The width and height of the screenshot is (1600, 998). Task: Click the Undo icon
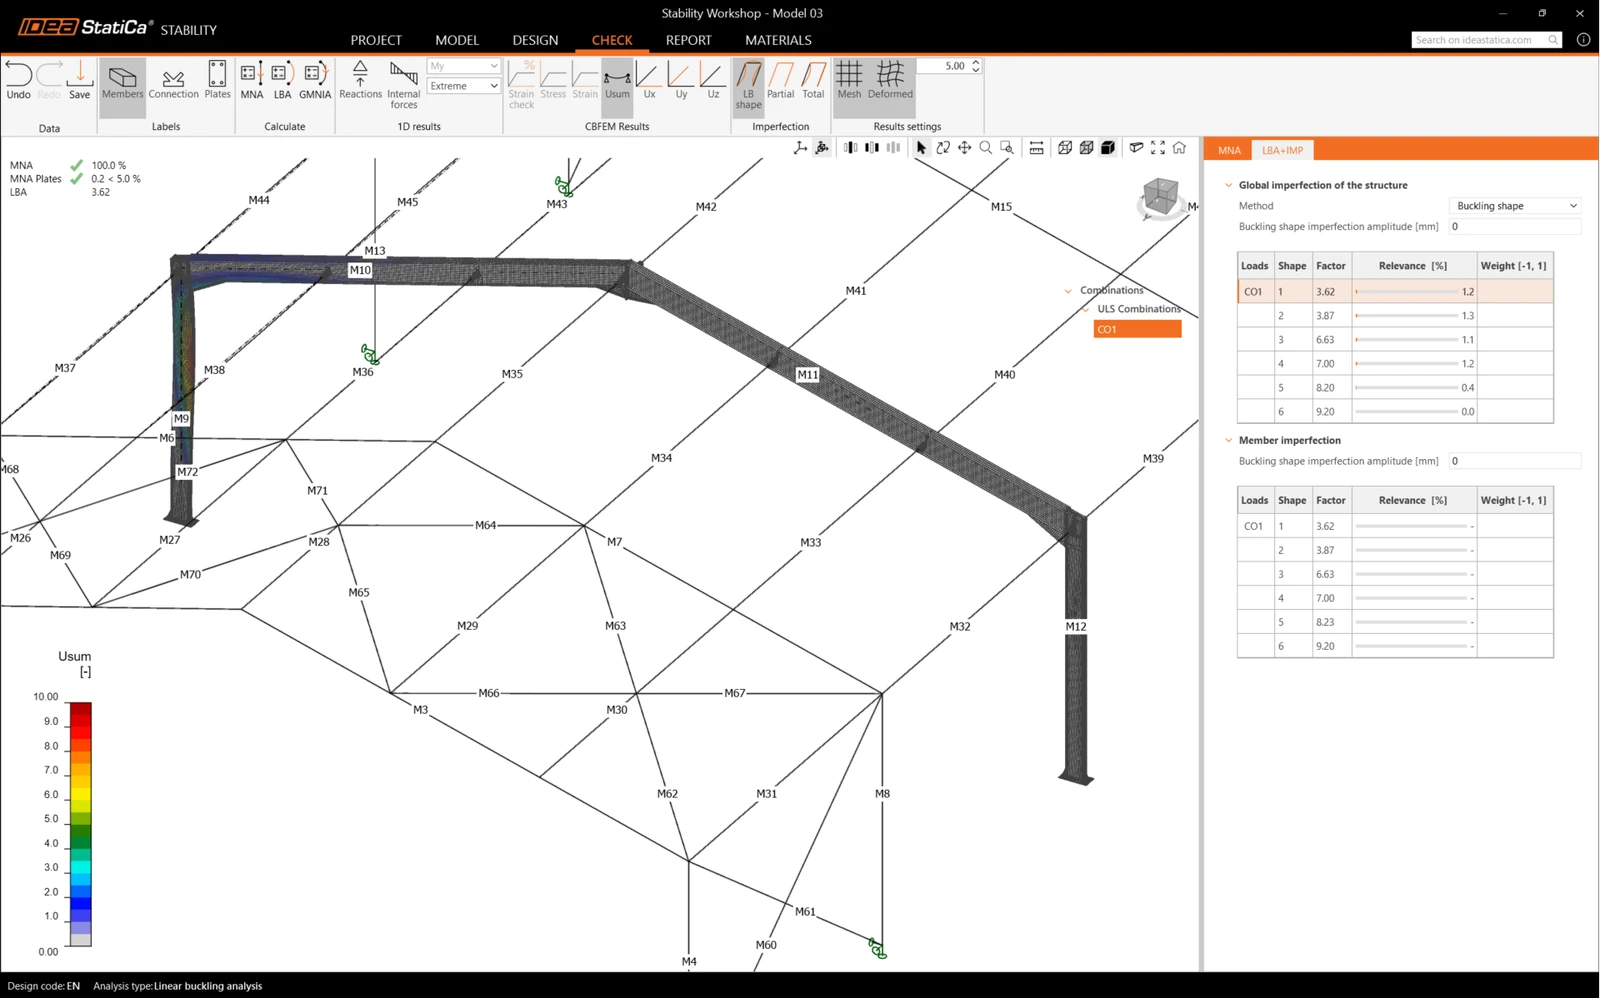tap(18, 80)
